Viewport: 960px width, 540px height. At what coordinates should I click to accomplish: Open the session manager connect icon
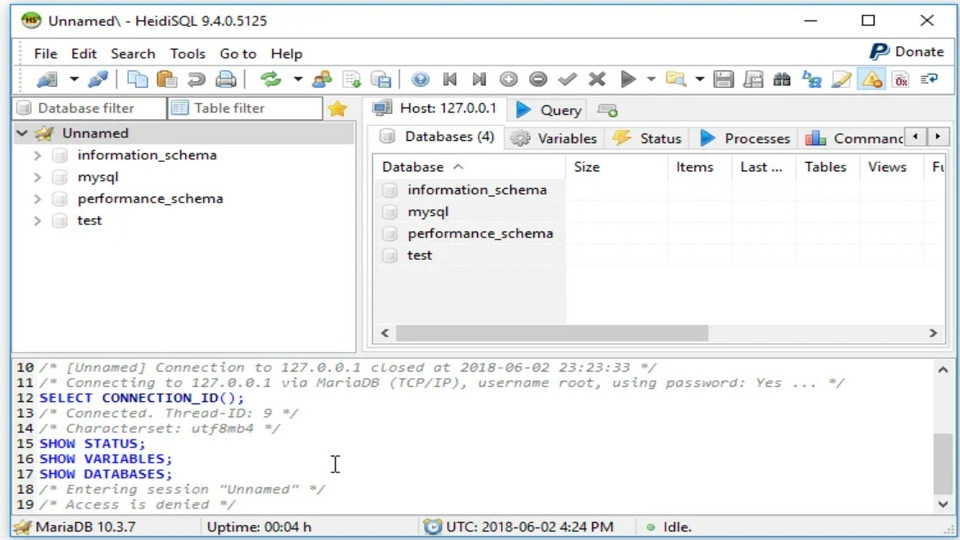[47, 80]
